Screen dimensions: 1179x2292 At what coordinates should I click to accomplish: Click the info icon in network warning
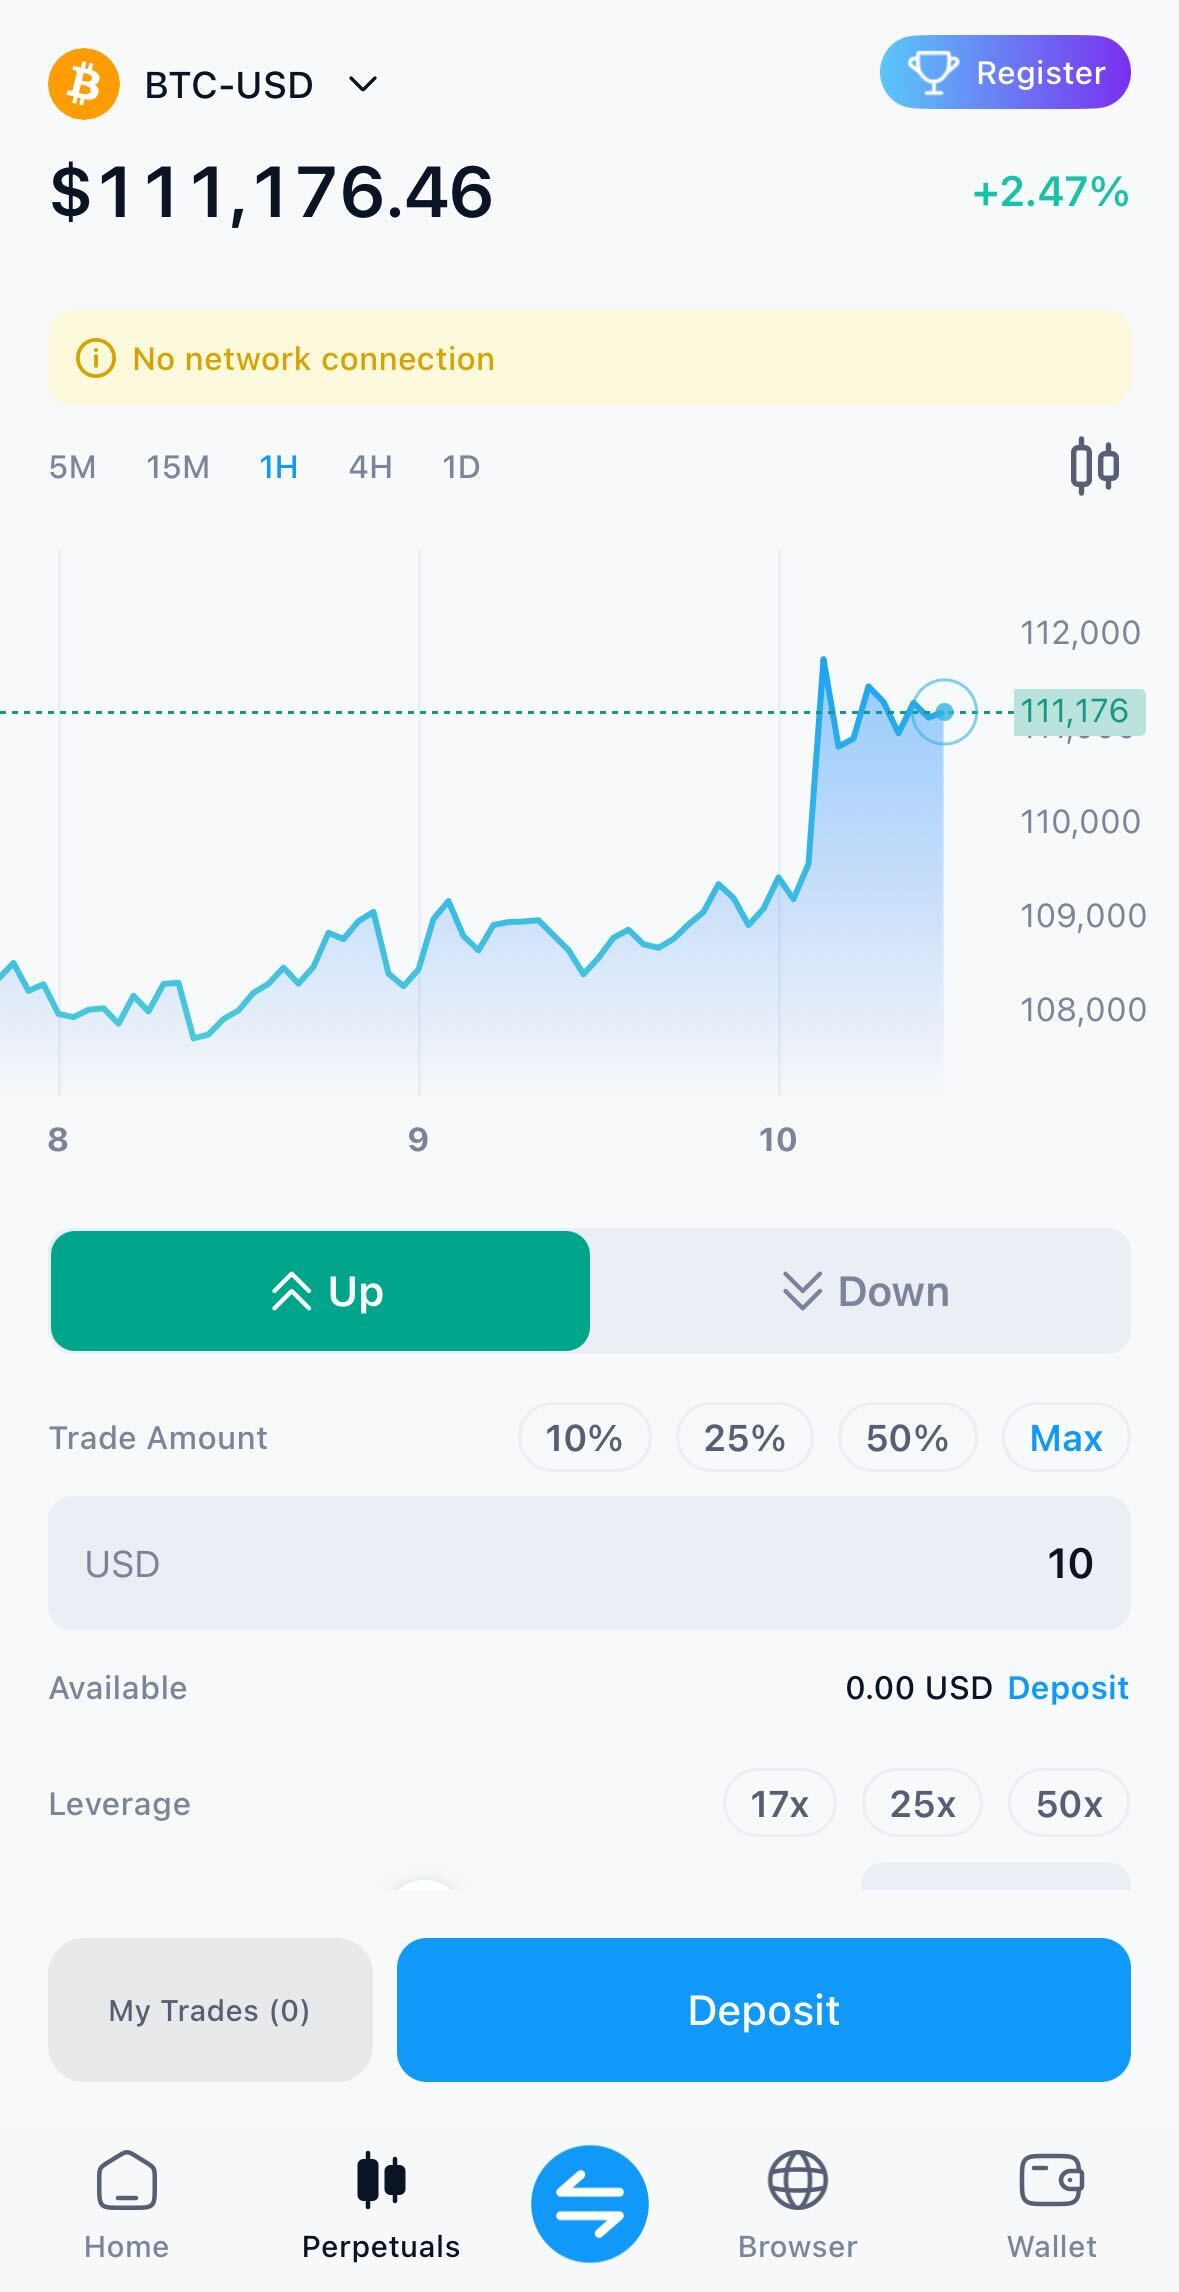96,358
